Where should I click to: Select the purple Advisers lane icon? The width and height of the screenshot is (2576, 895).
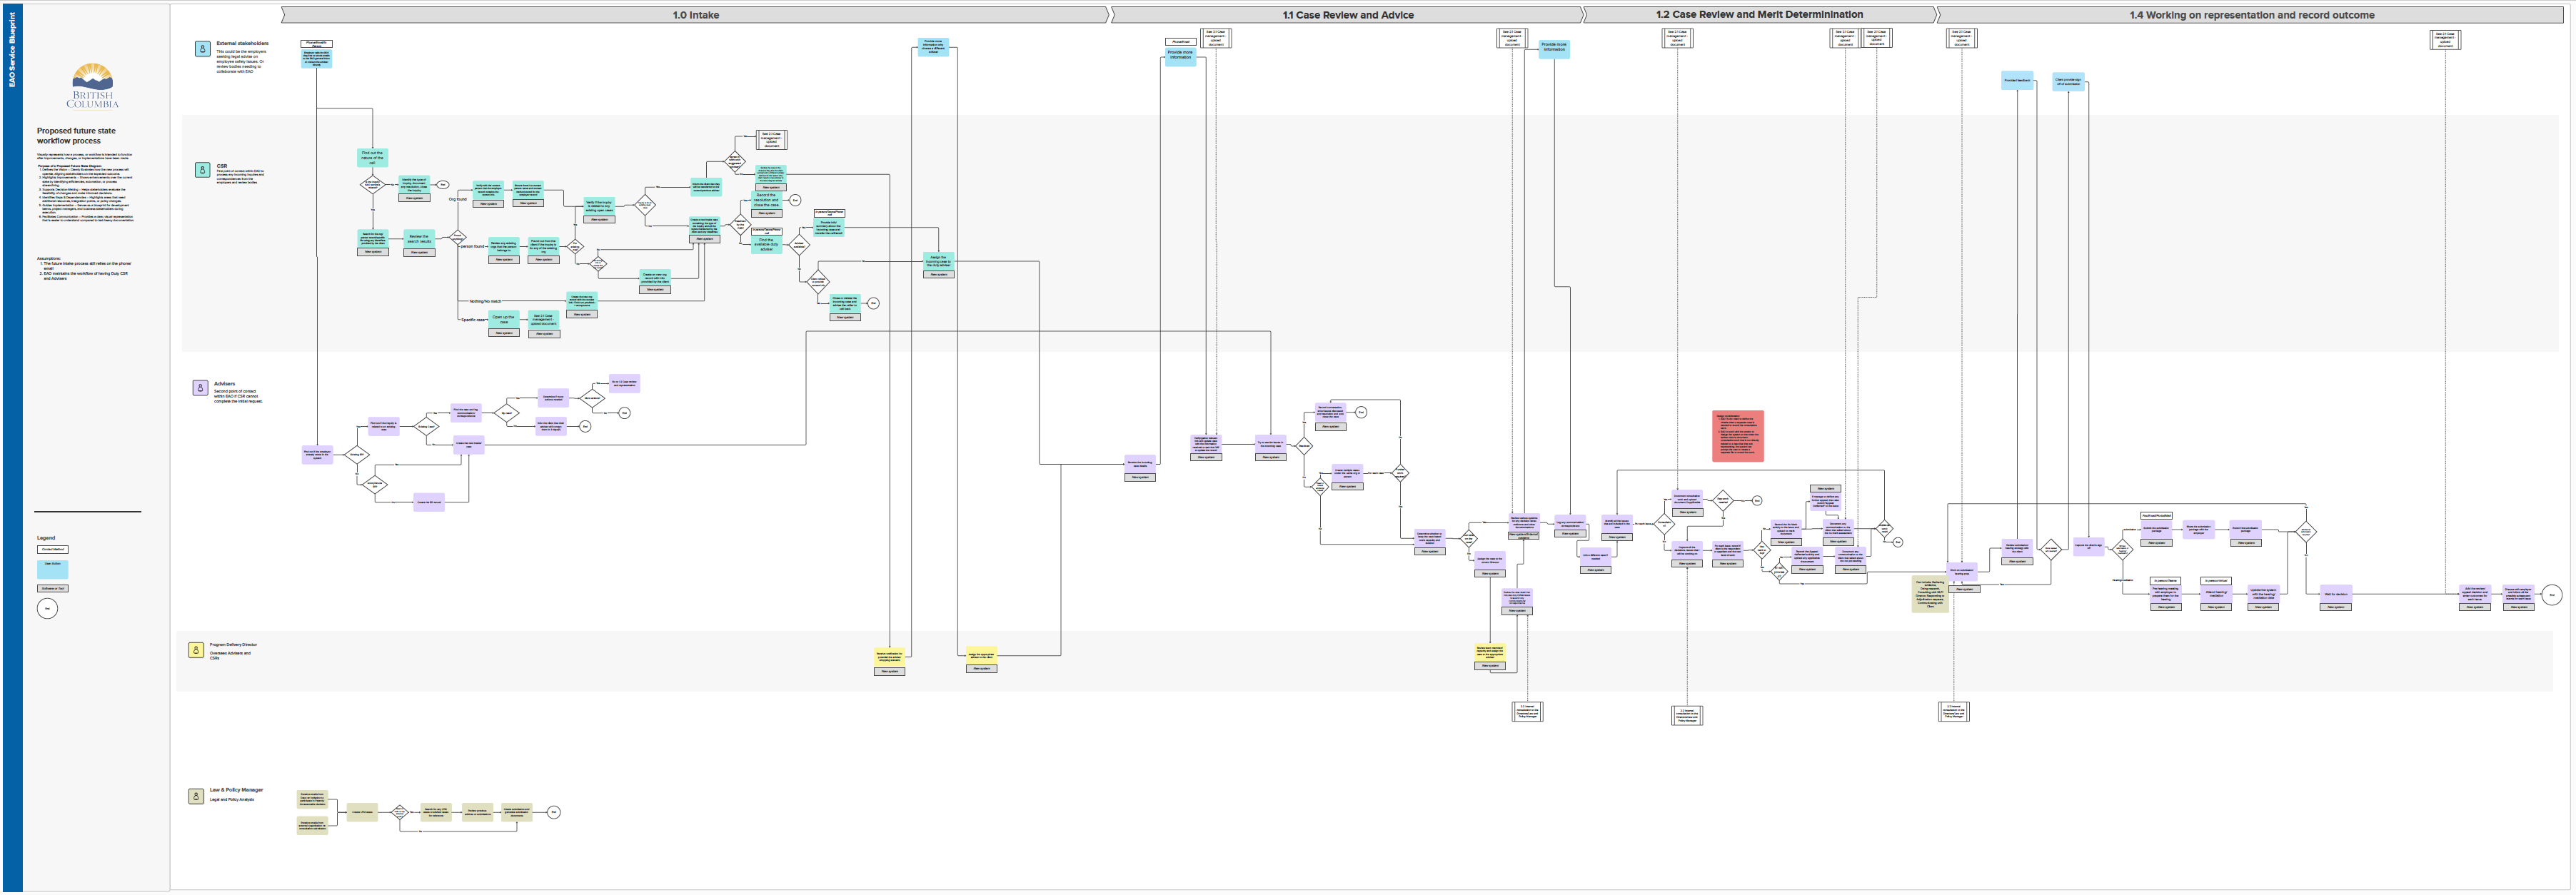click(200, 388)
